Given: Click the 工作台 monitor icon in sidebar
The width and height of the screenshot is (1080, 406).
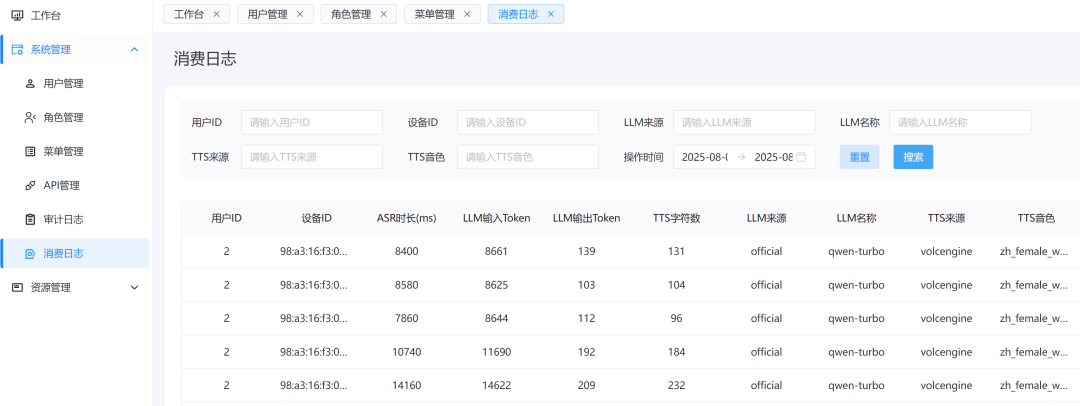Looking at the screenshot, I should pos(17,16).
